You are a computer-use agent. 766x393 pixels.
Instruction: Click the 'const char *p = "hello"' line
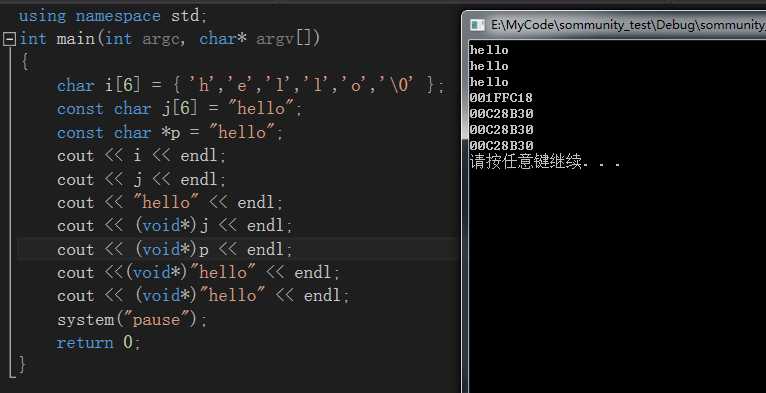pyautogui.click(x=170, y=132)
